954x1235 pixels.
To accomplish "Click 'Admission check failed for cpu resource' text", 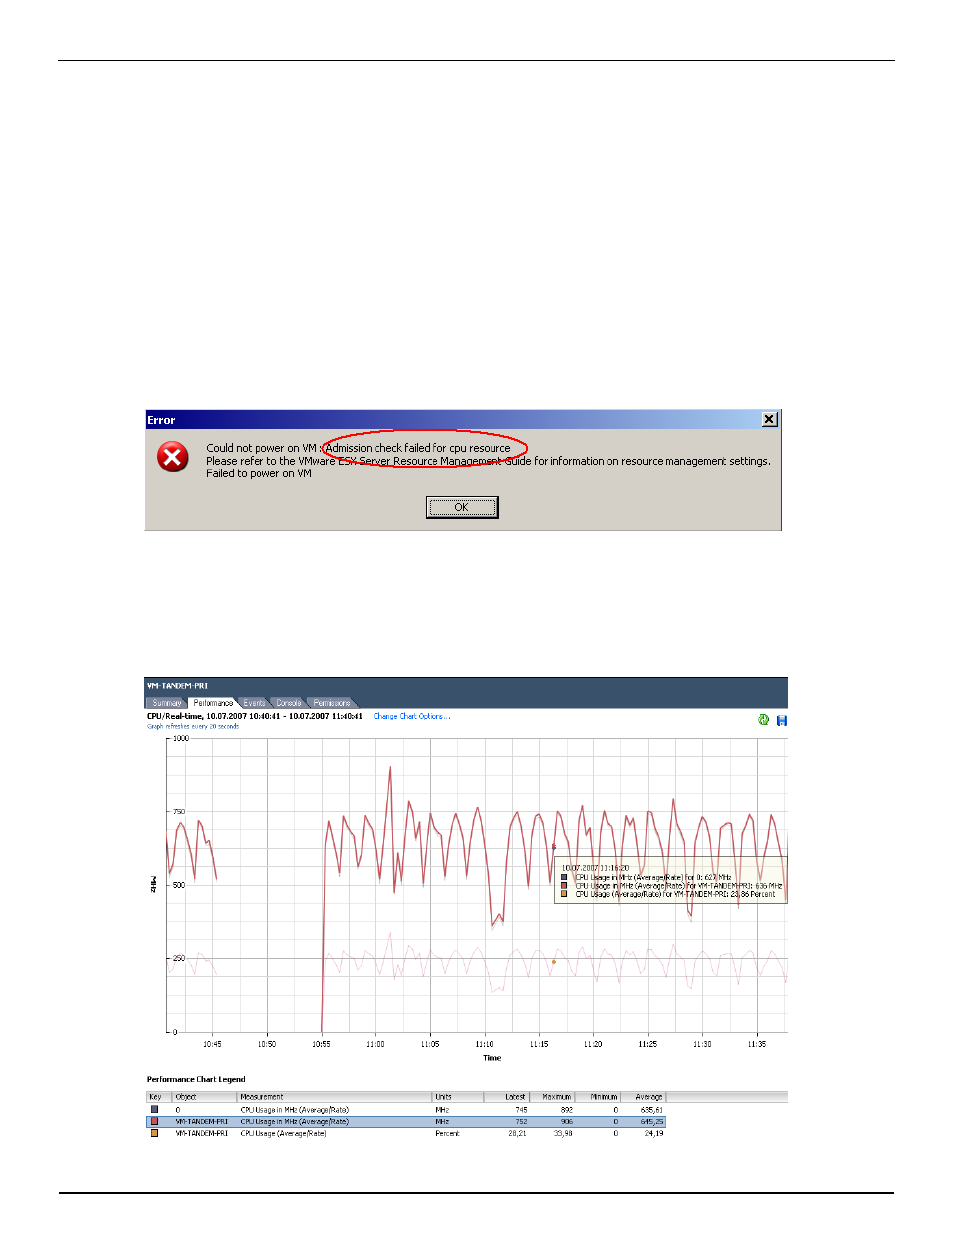I will coord(418,448).
